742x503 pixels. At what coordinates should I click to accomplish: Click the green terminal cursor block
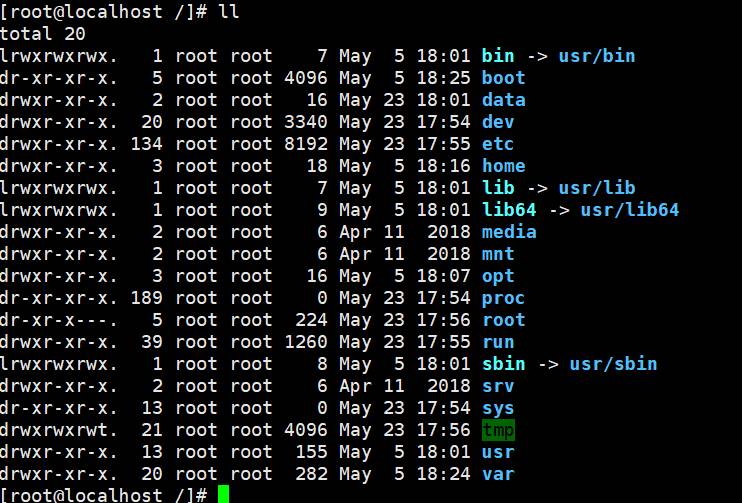(x=223, y=494)
